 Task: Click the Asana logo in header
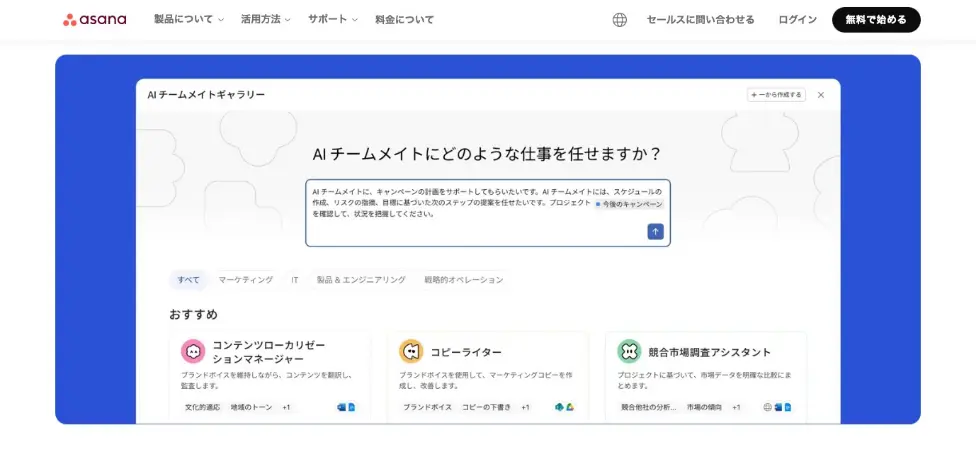tap(95, 20)
